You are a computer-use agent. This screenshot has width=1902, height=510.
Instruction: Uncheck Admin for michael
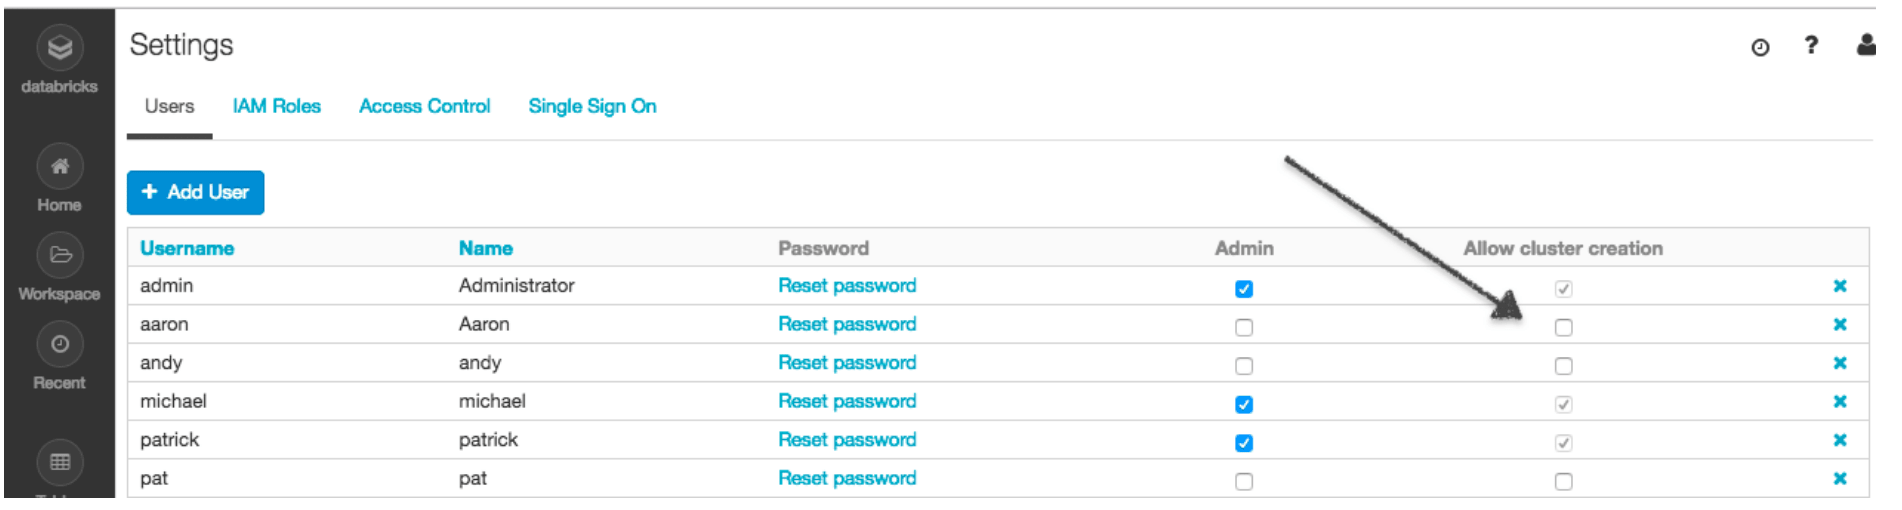click(1244, 405)
